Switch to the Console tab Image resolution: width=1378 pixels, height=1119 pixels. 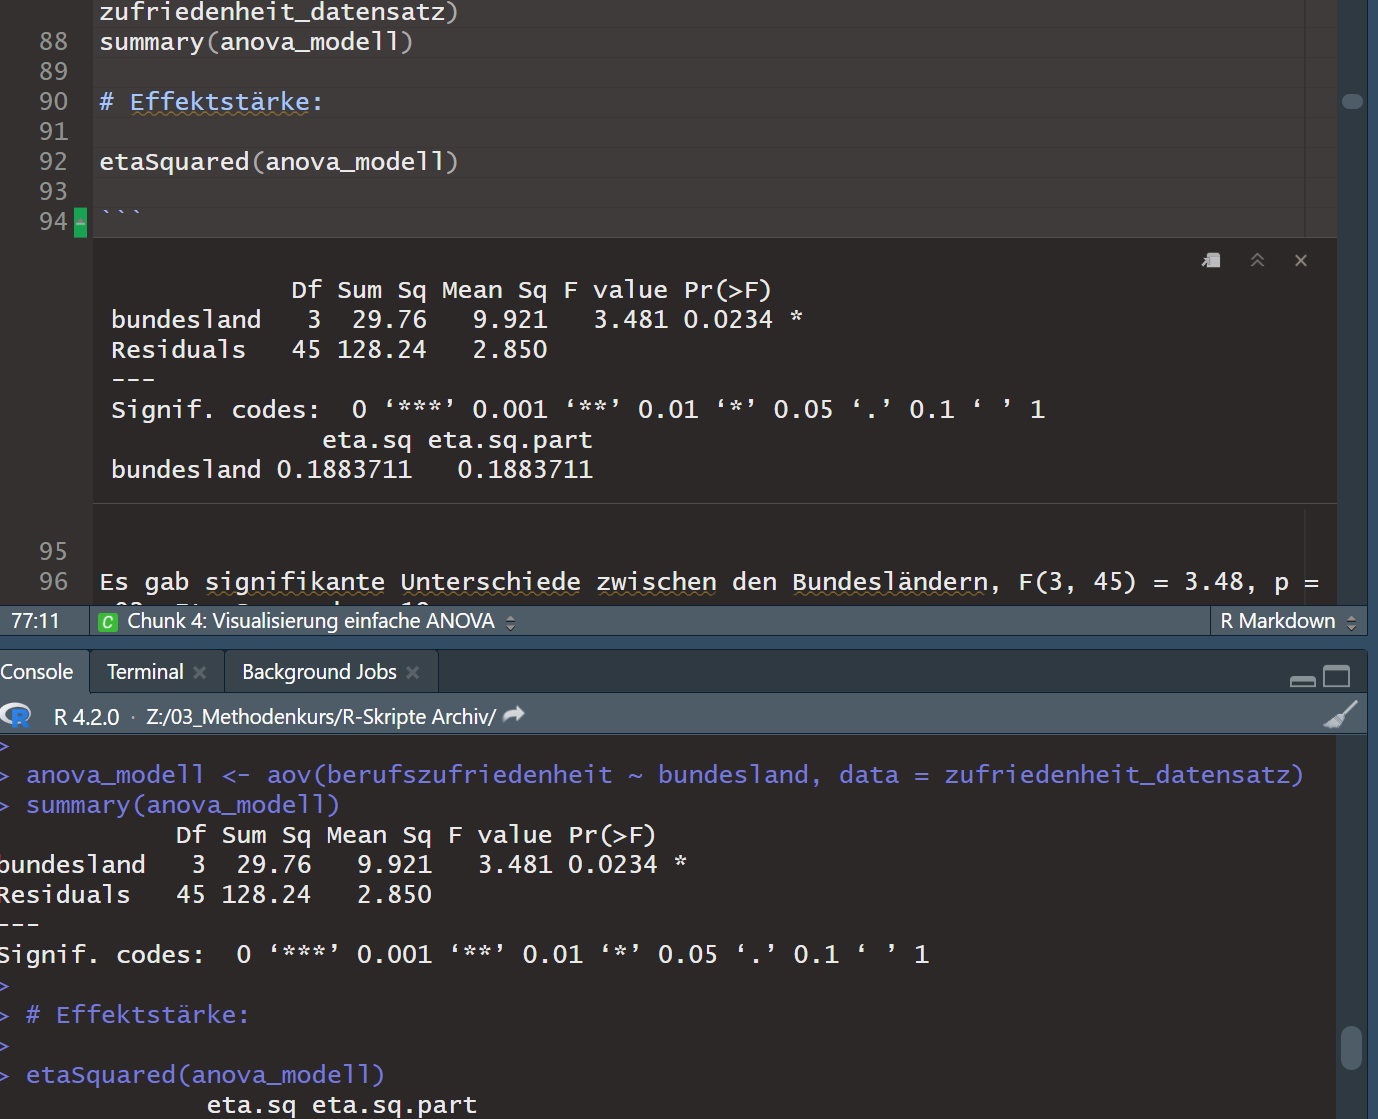pos(37,672)
